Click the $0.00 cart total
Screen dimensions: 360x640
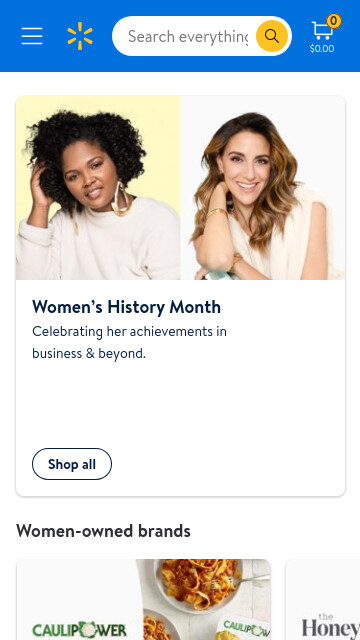(322, 49)
